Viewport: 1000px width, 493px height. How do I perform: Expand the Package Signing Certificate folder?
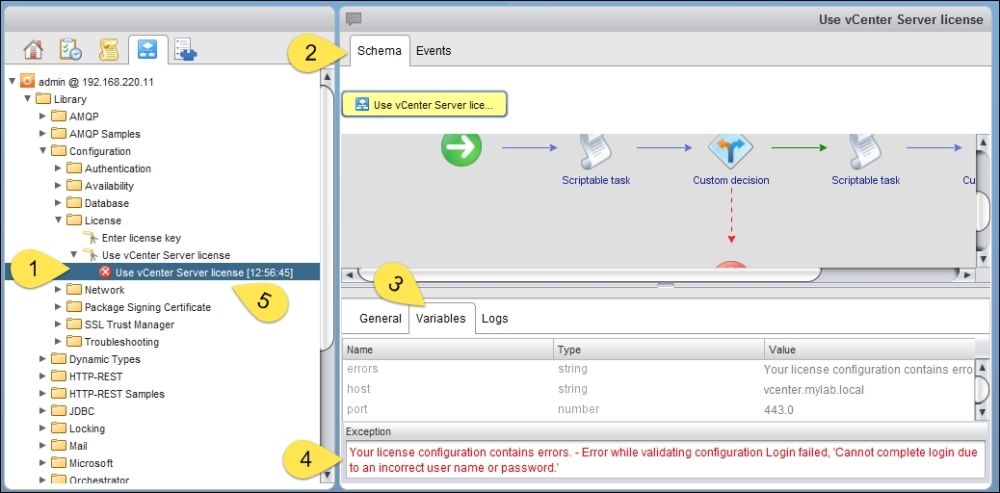click(59, 307)
